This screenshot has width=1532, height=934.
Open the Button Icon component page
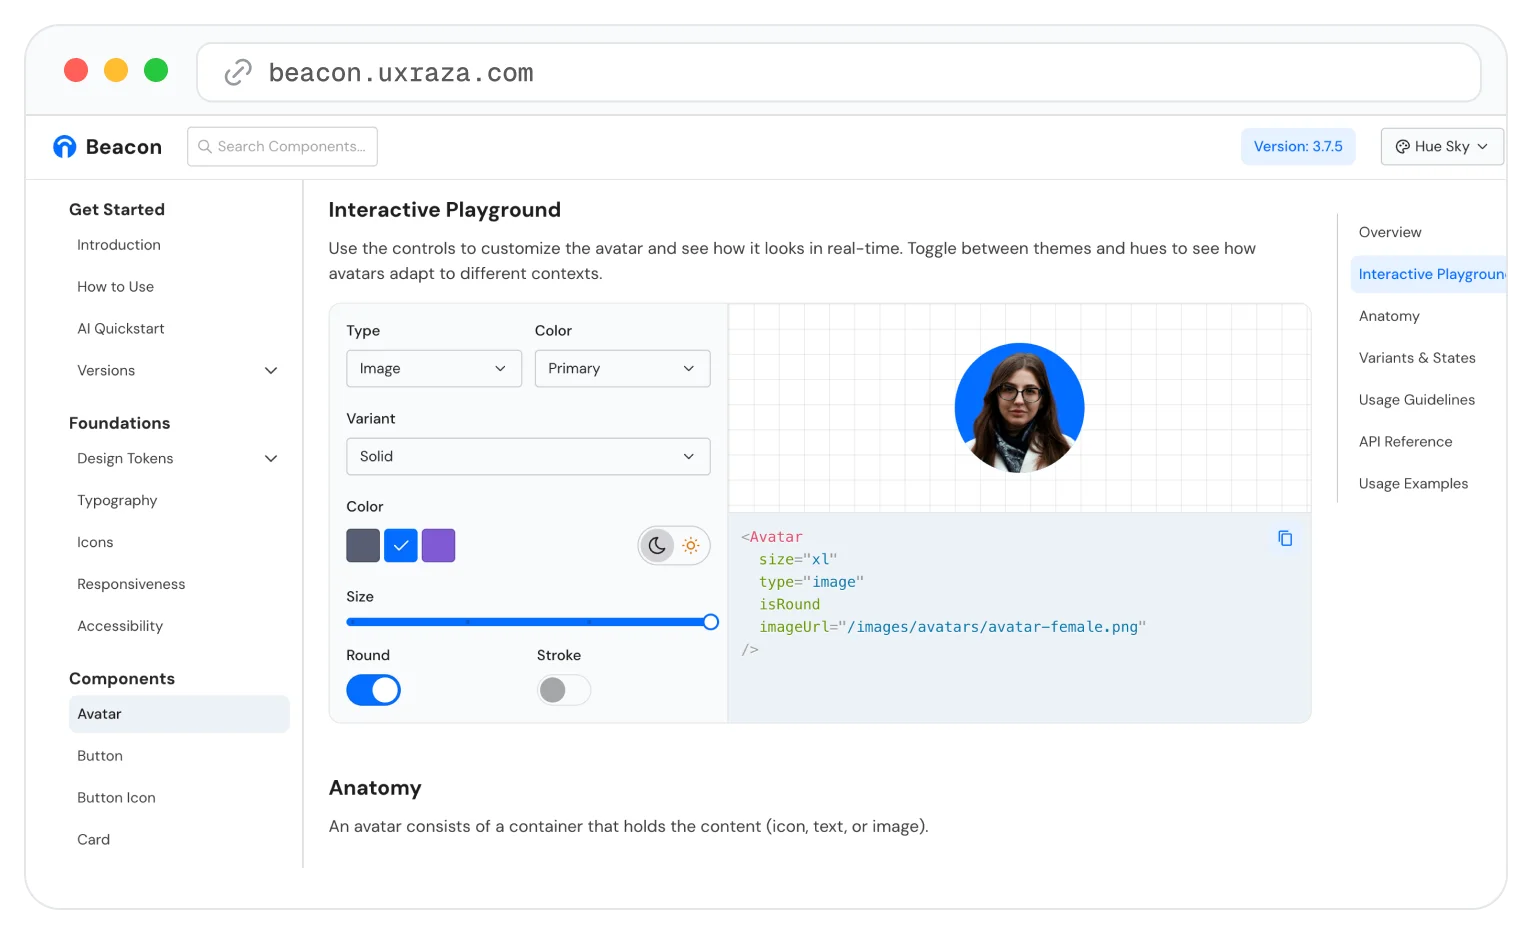tap(116, 798)
